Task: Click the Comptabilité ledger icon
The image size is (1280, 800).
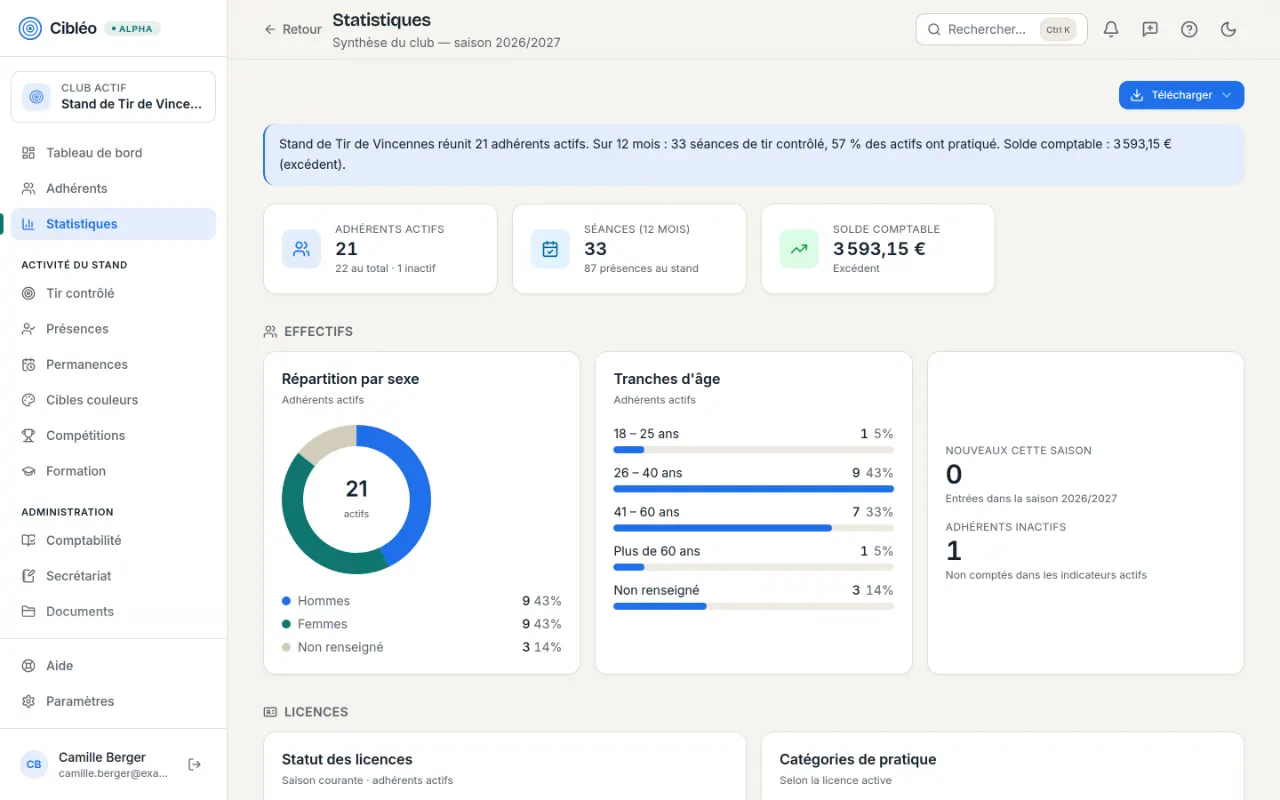Action: pos(29,540)
